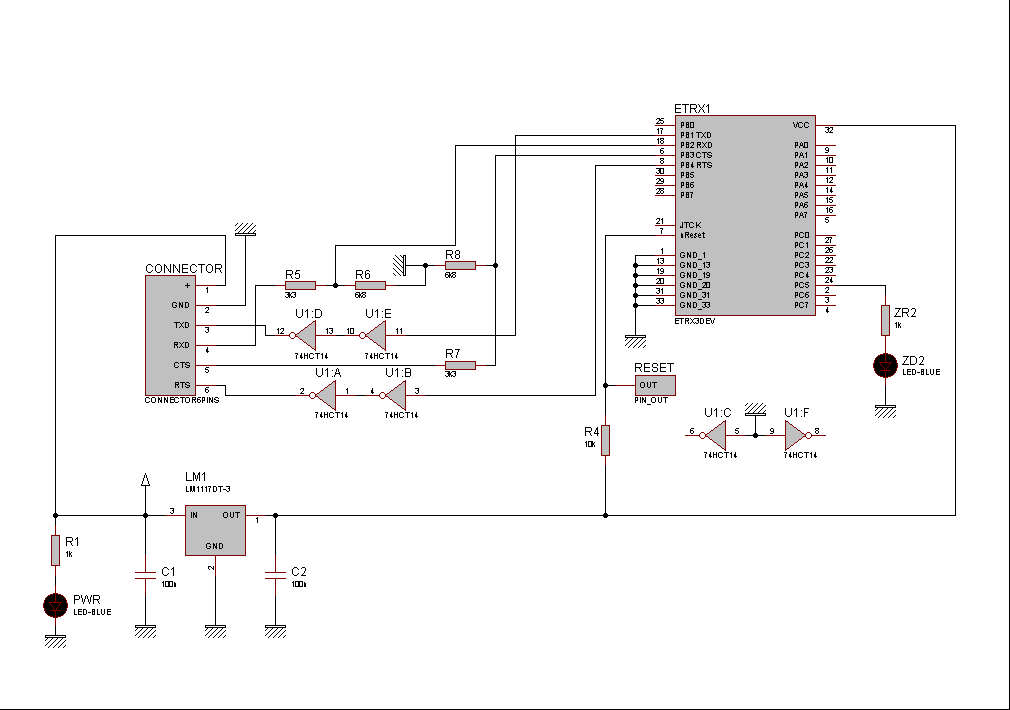
Task: Click the ground symbol below capacitor C2
Action: 275,631
